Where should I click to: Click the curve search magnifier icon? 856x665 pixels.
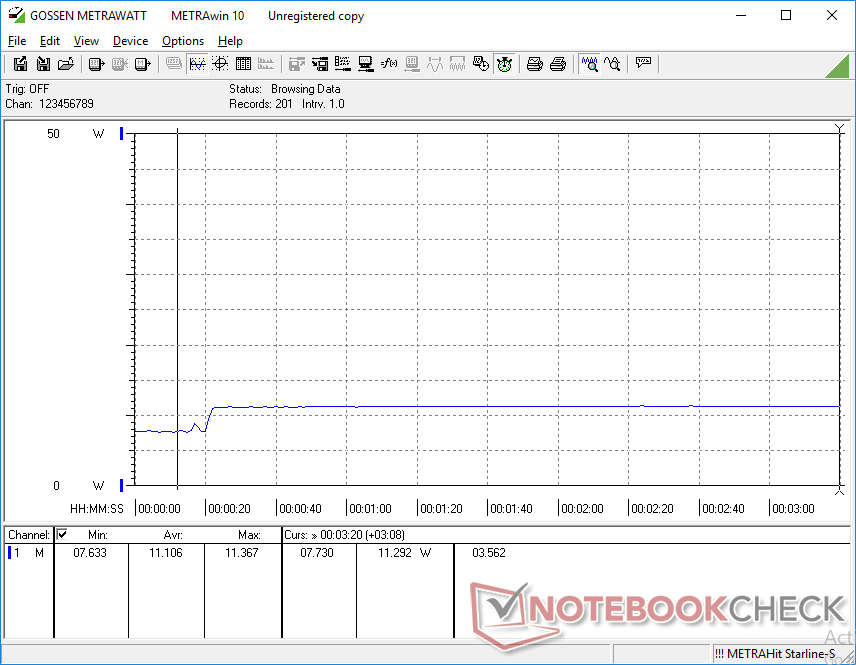pos(613,64)
